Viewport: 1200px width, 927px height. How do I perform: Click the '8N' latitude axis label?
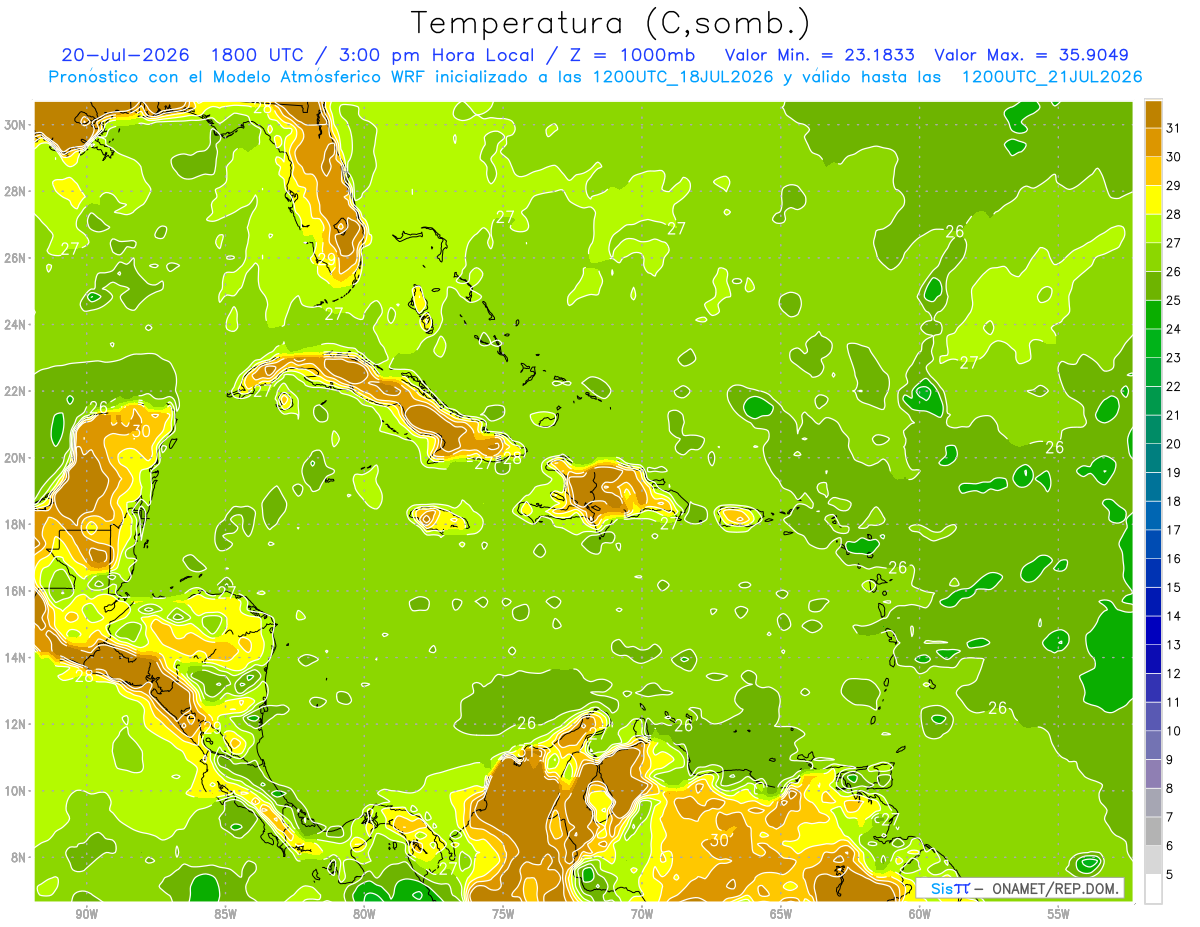pyautogui.click(x=20, y=857)
